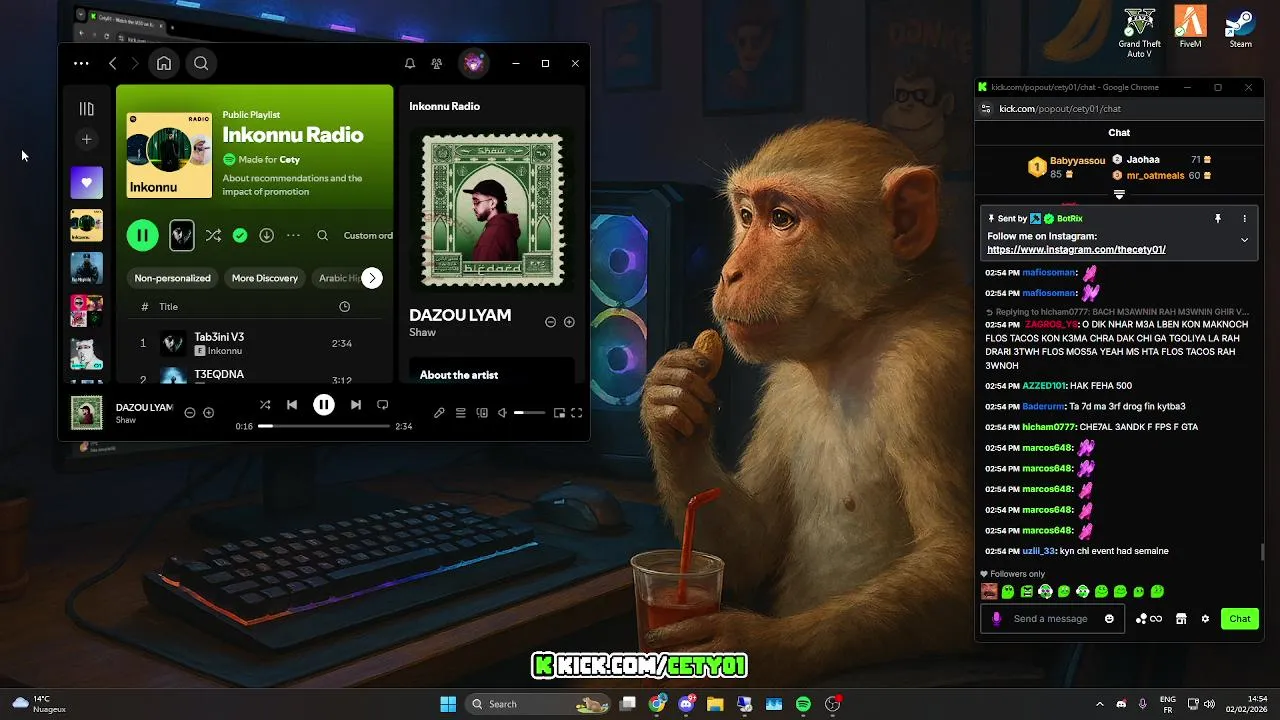Open Windows Start menu
This screenshot has height=720, width=1280.
[448, 704]
